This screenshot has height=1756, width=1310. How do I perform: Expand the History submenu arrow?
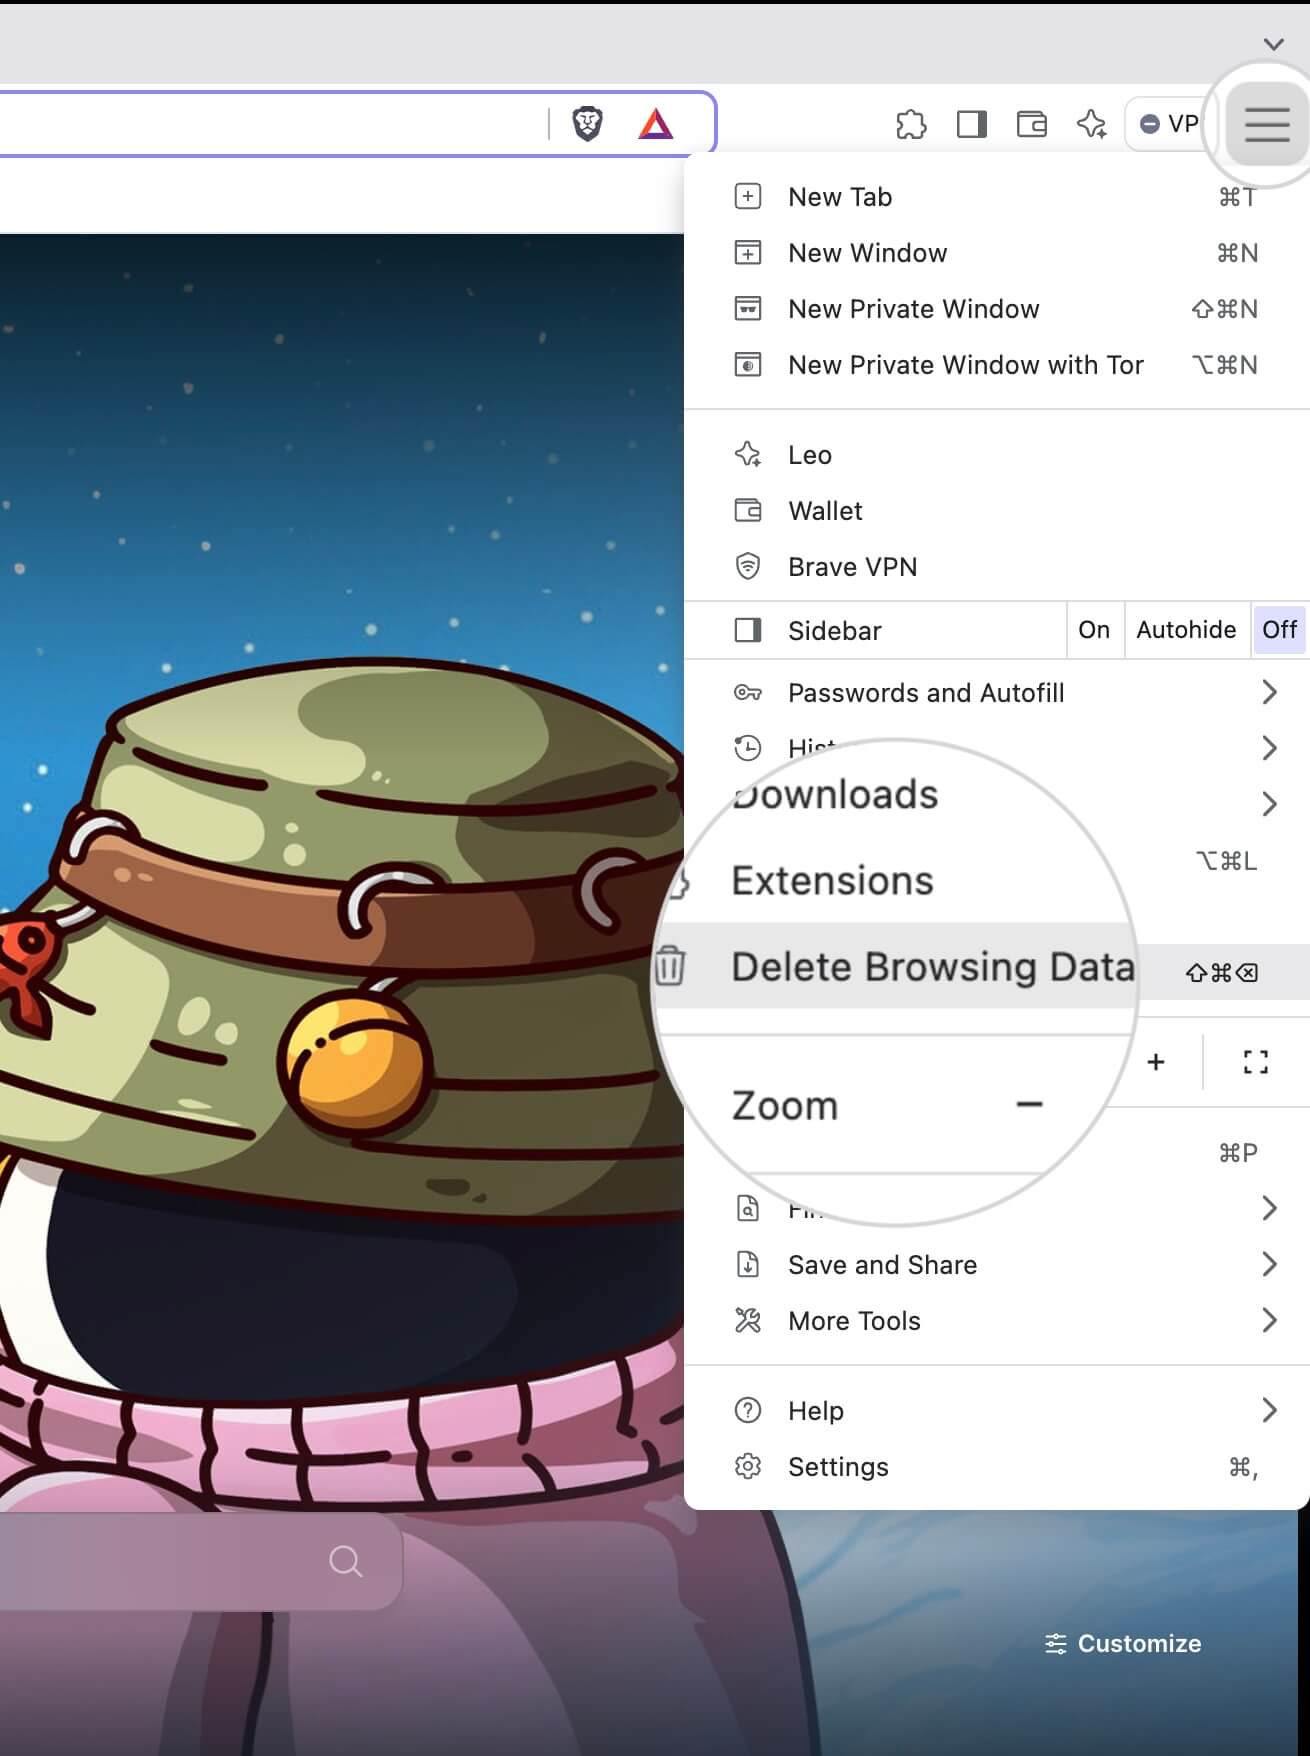click(x=1269, y=748)
